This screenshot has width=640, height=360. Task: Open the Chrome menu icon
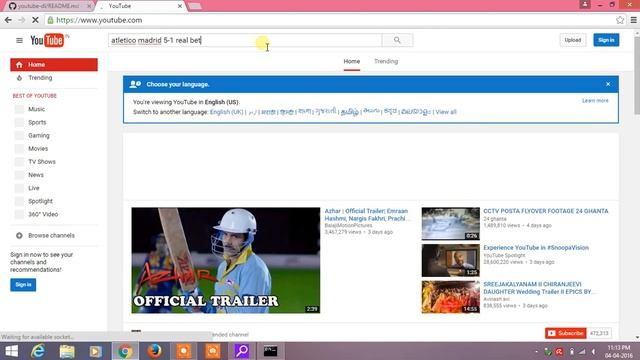pos(633,20)
